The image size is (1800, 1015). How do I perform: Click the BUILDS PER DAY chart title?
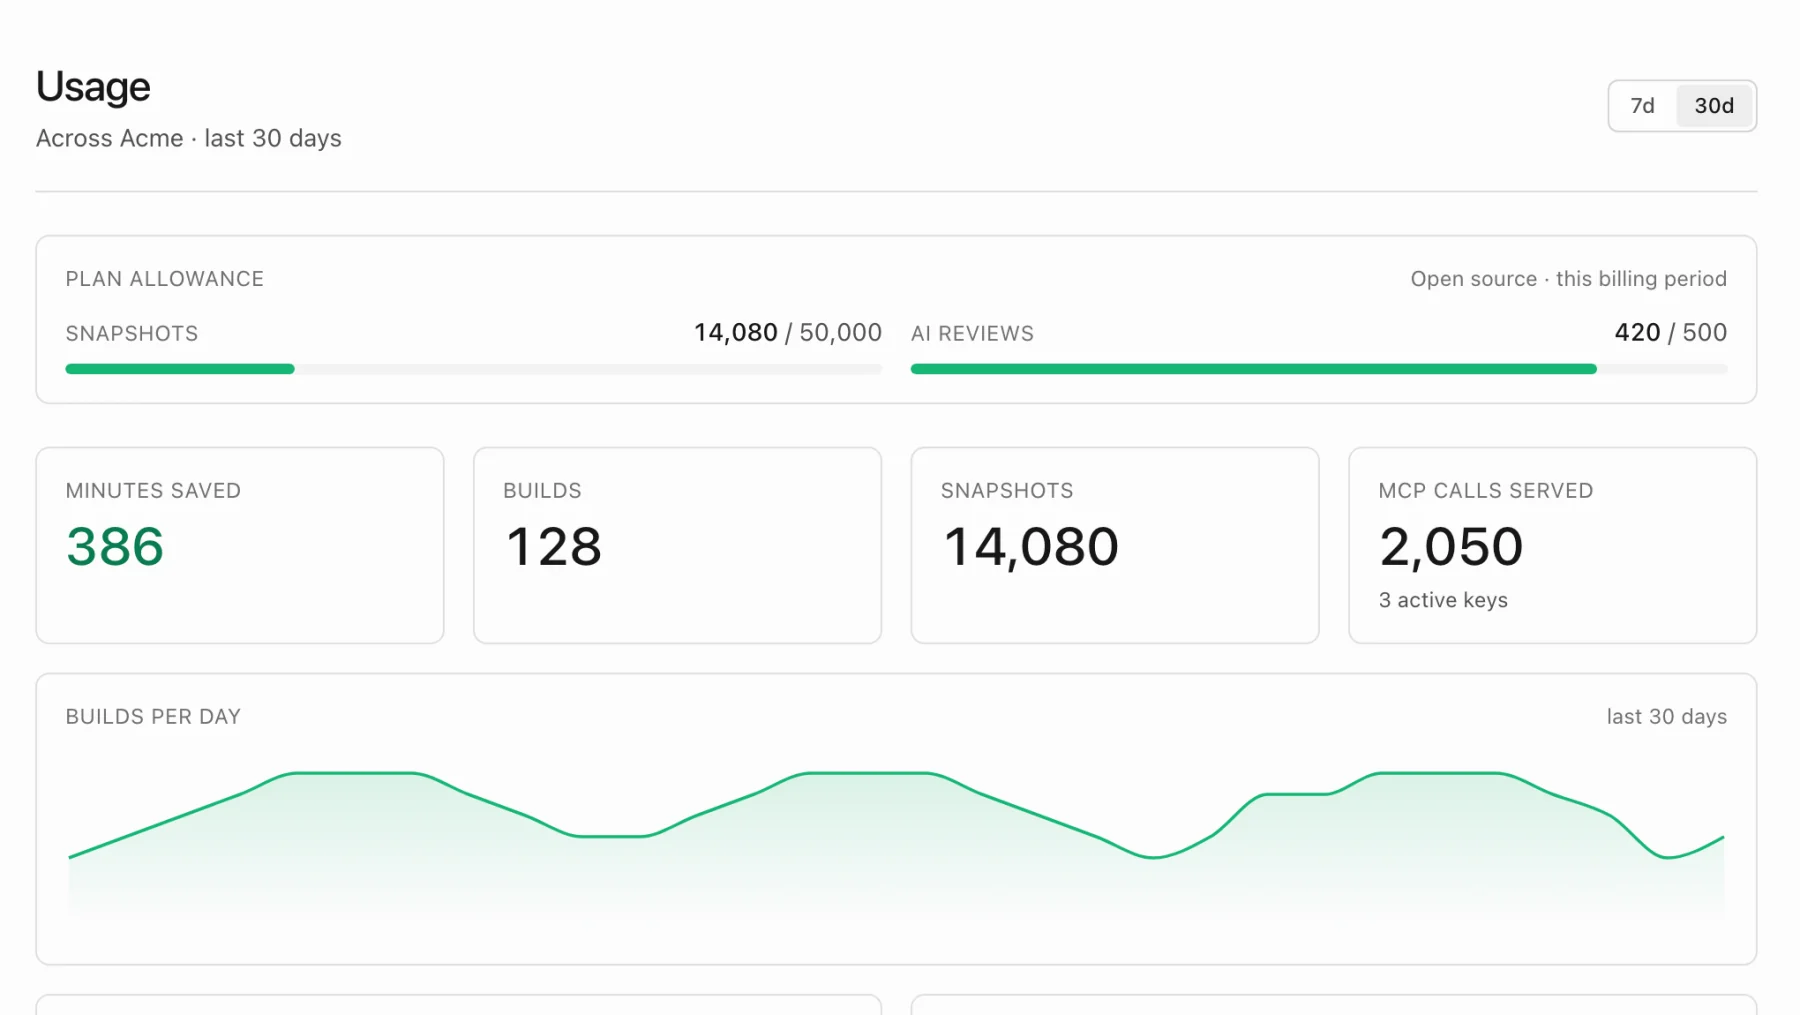153,717
